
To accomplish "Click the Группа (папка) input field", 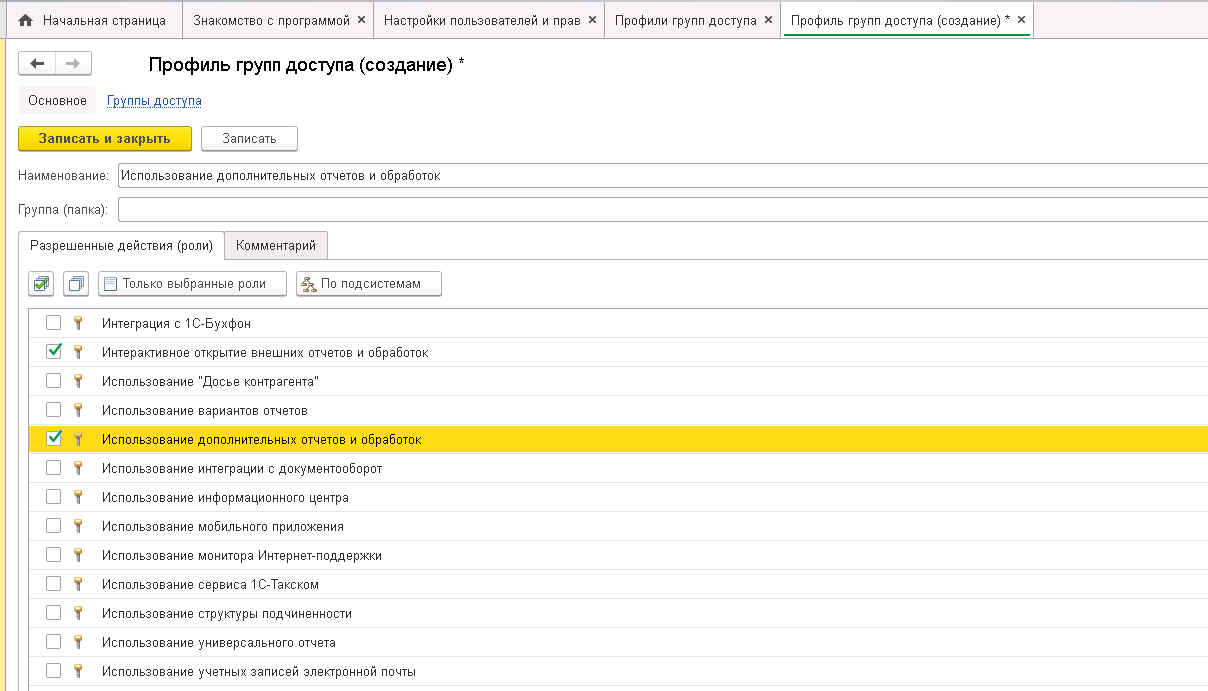I will (660, 210).
